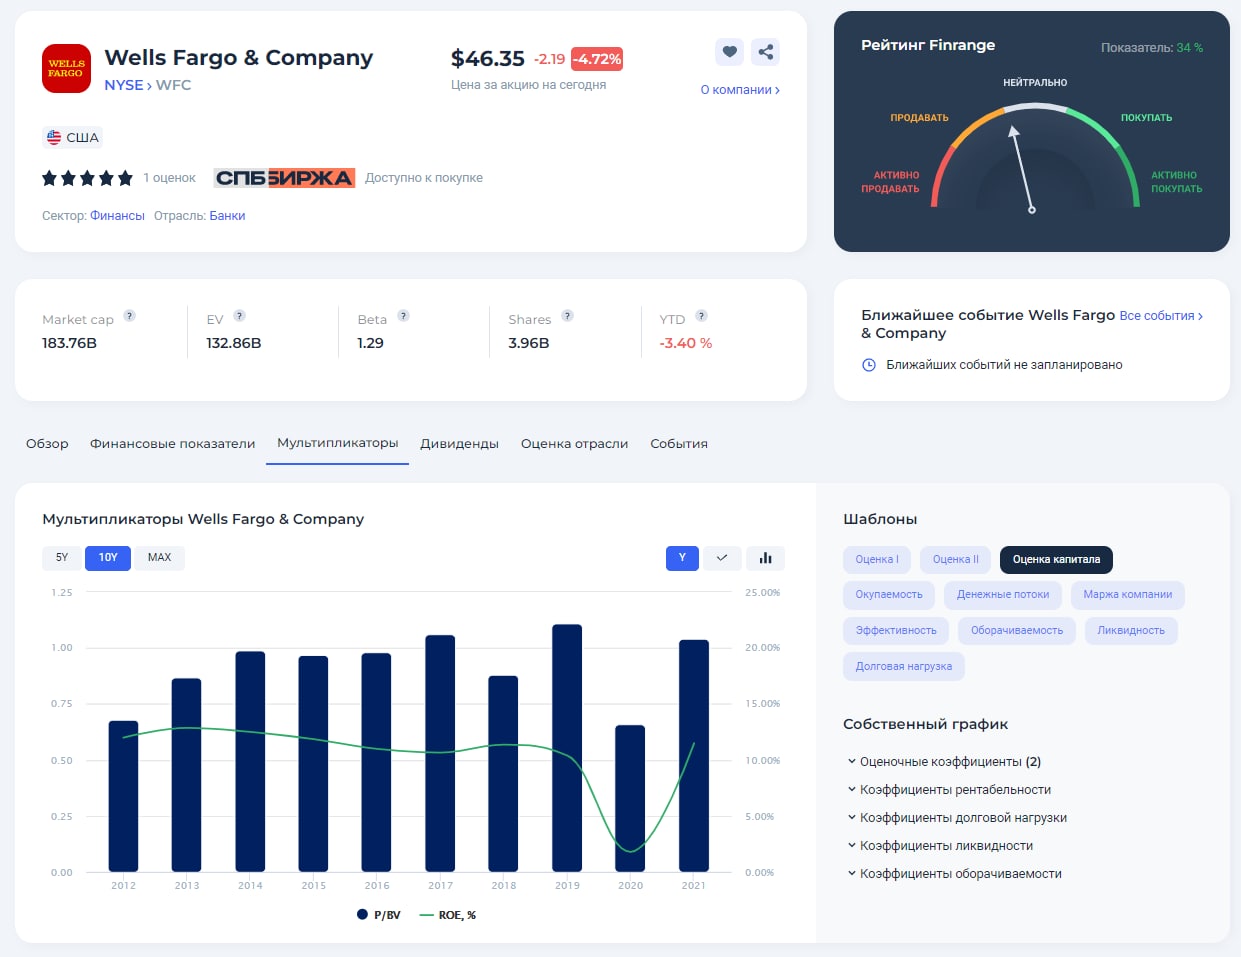1241x957 pixels.
Task: Click the EV question mark icon
Action: pyautogui.click(x=239, y=316)
